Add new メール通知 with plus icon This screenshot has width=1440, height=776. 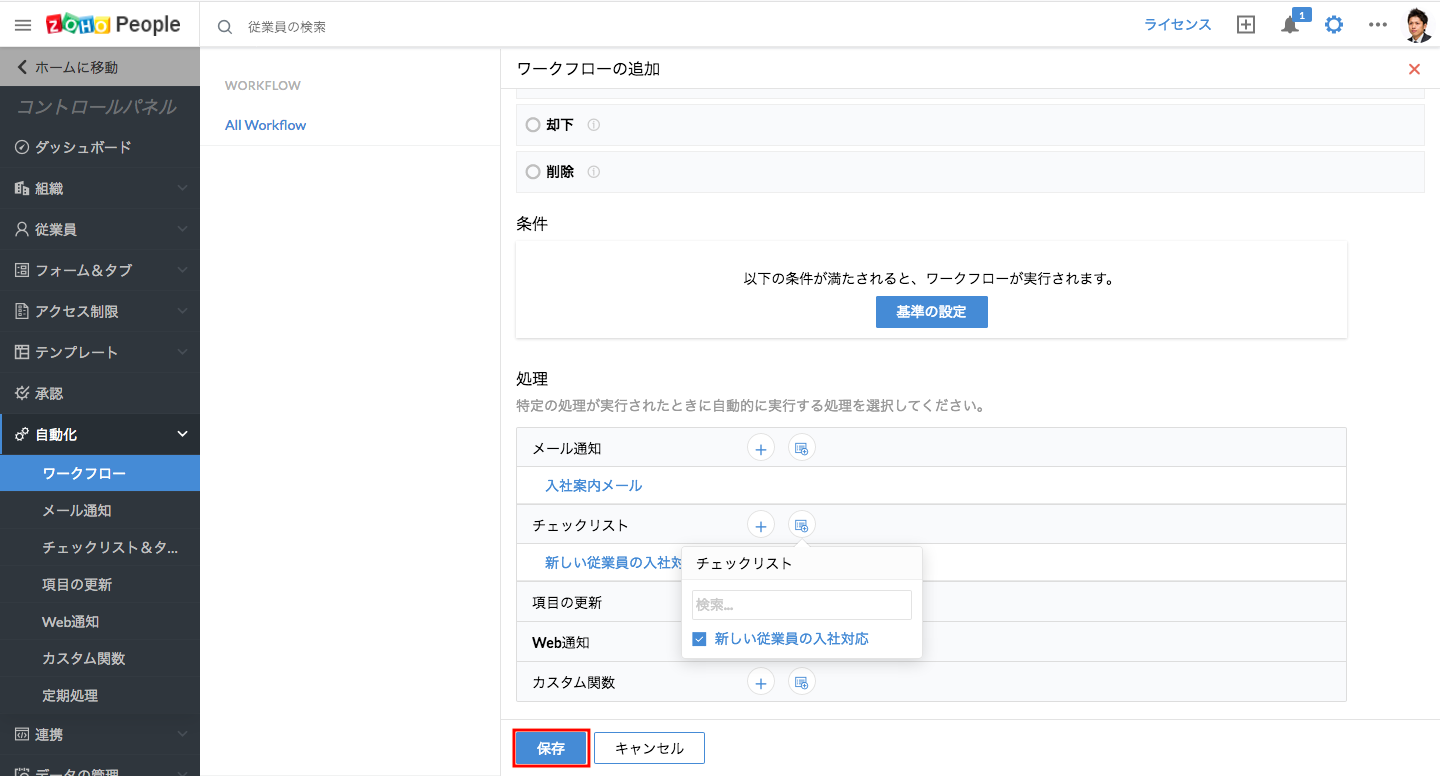[x=761, y=449]
